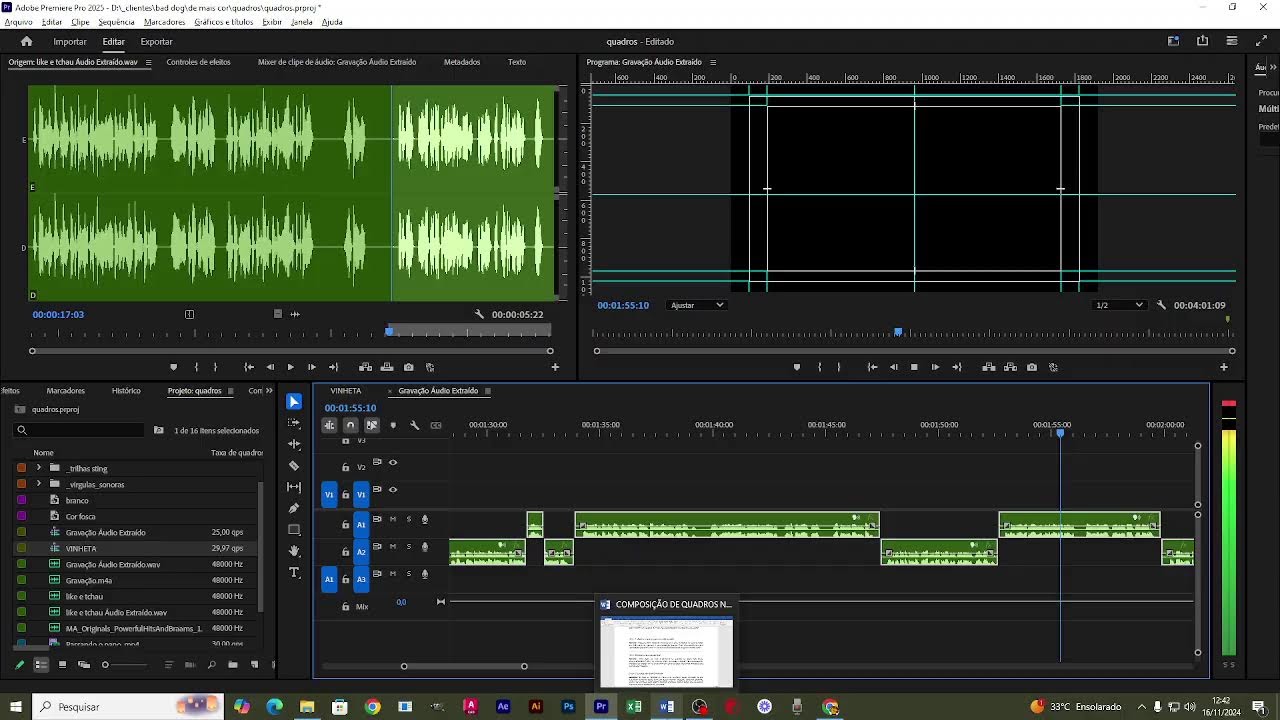Expand the _trilhas sting bin
The image size is (1280, 720).
coord(39,468)
